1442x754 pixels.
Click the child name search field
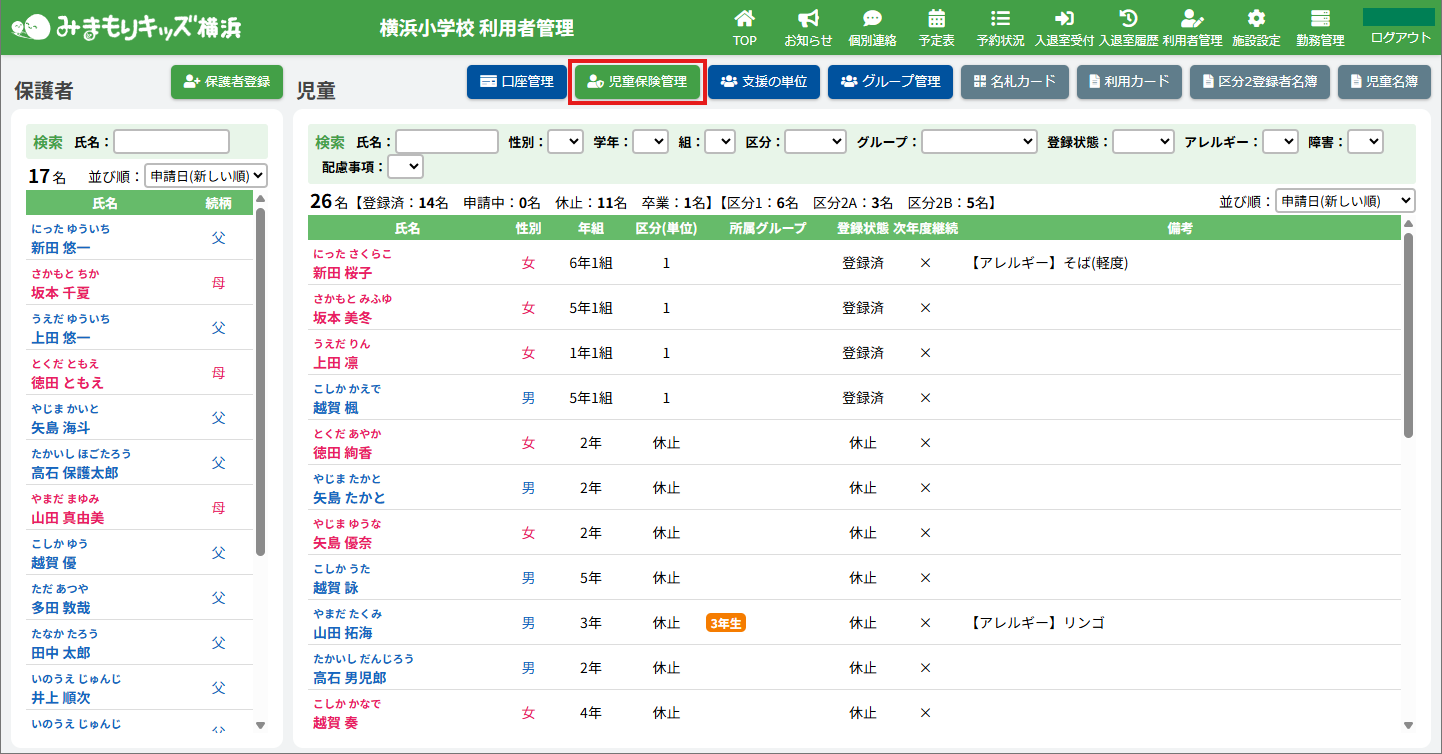[447, 142]
